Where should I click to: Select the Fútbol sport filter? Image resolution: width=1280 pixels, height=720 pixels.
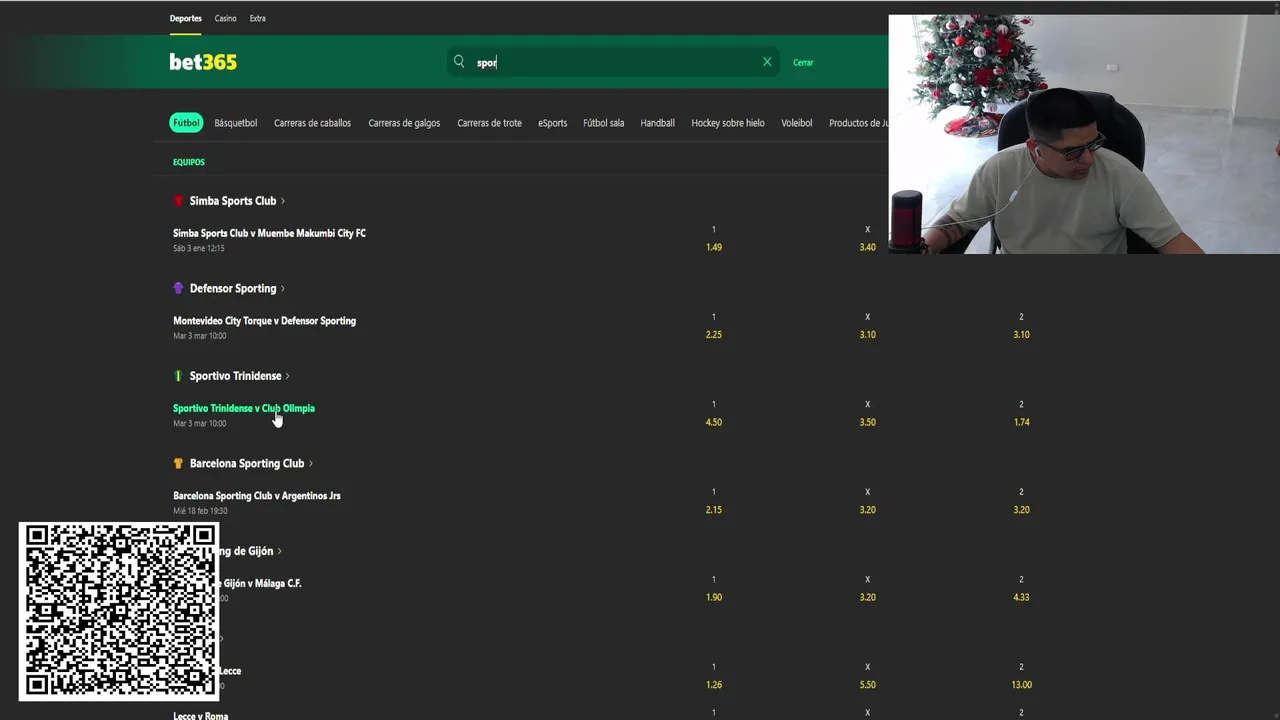186,123
